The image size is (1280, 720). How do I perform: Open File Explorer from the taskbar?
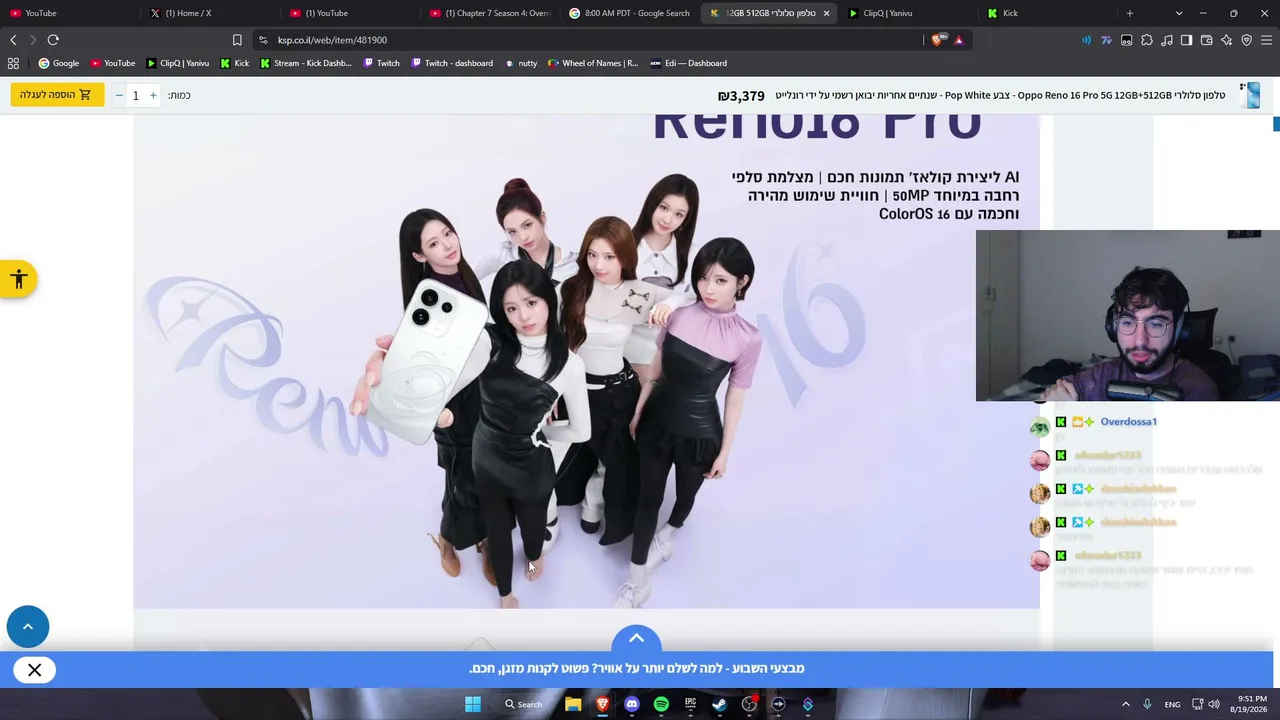coord(573,704)
